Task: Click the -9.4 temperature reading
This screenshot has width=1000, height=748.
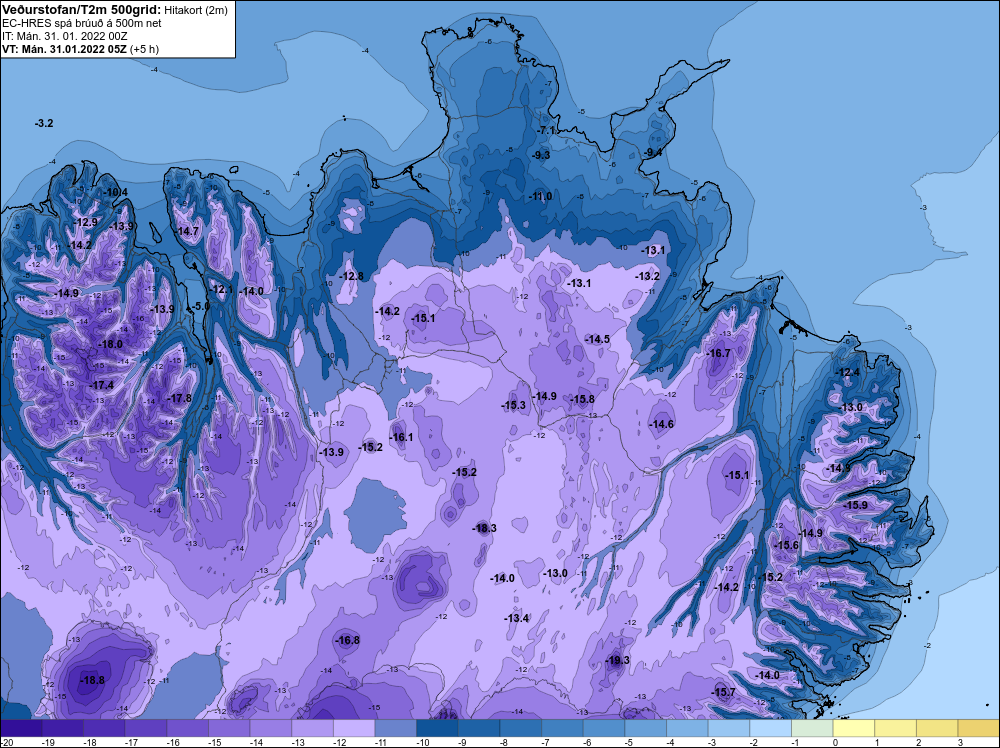Action: [x=652, y=152]
